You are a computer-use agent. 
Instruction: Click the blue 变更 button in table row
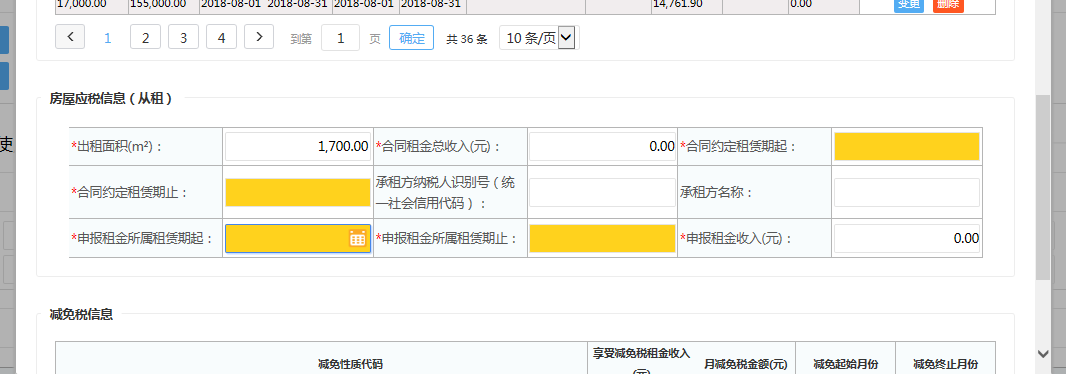pos(908,5)
